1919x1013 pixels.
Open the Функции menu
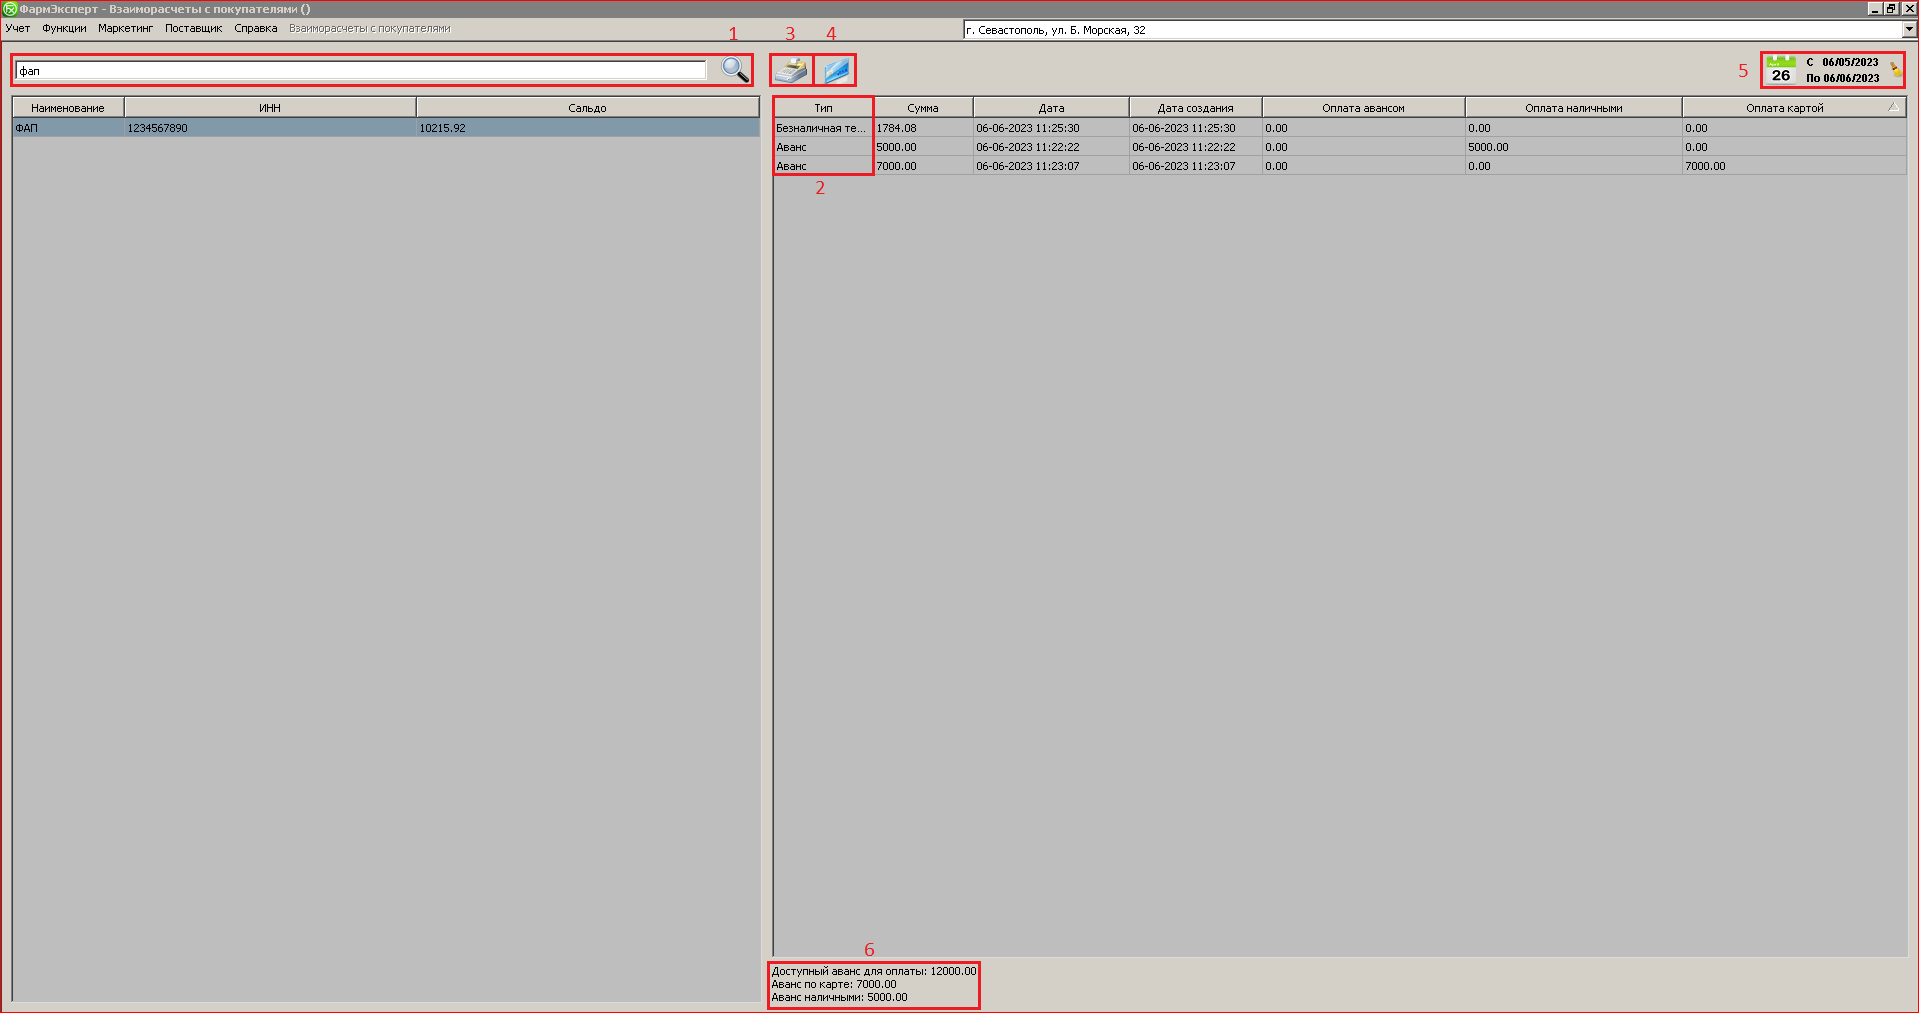(64, 28)
